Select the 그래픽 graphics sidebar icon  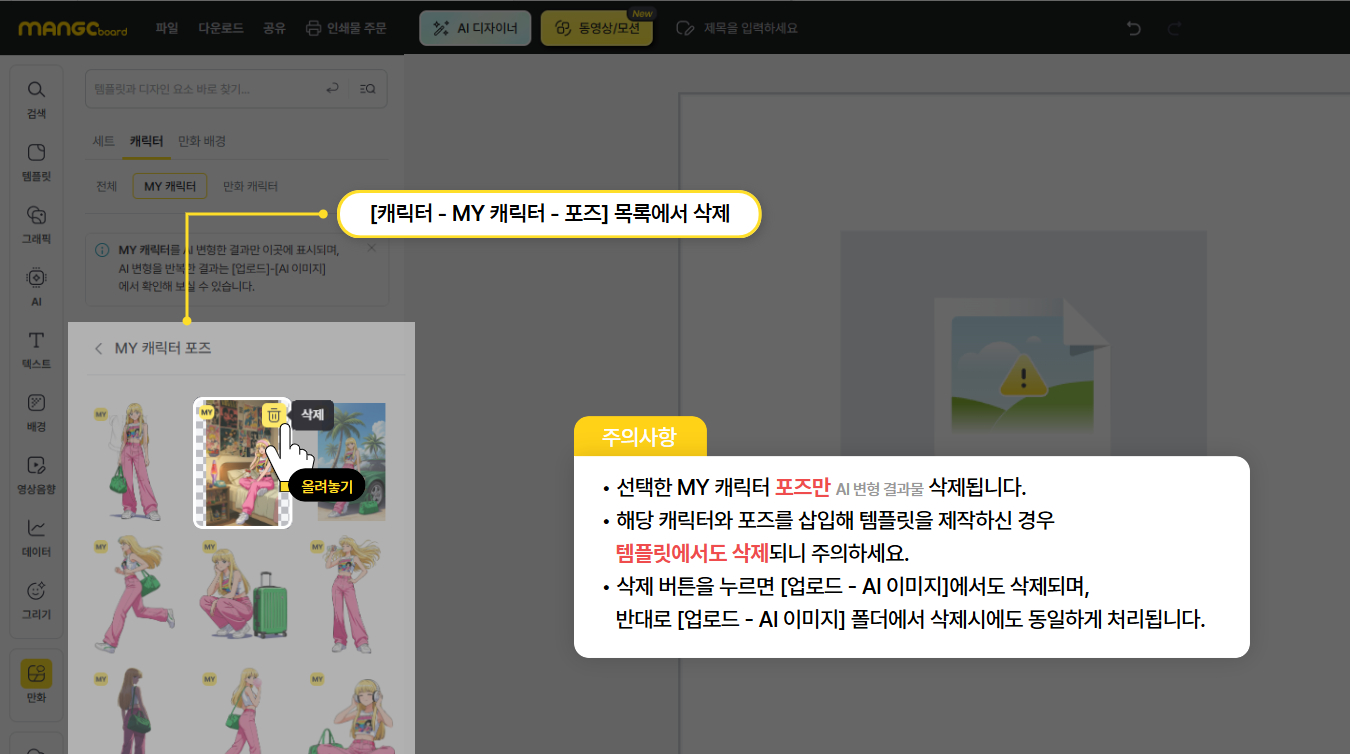[36, 224]
